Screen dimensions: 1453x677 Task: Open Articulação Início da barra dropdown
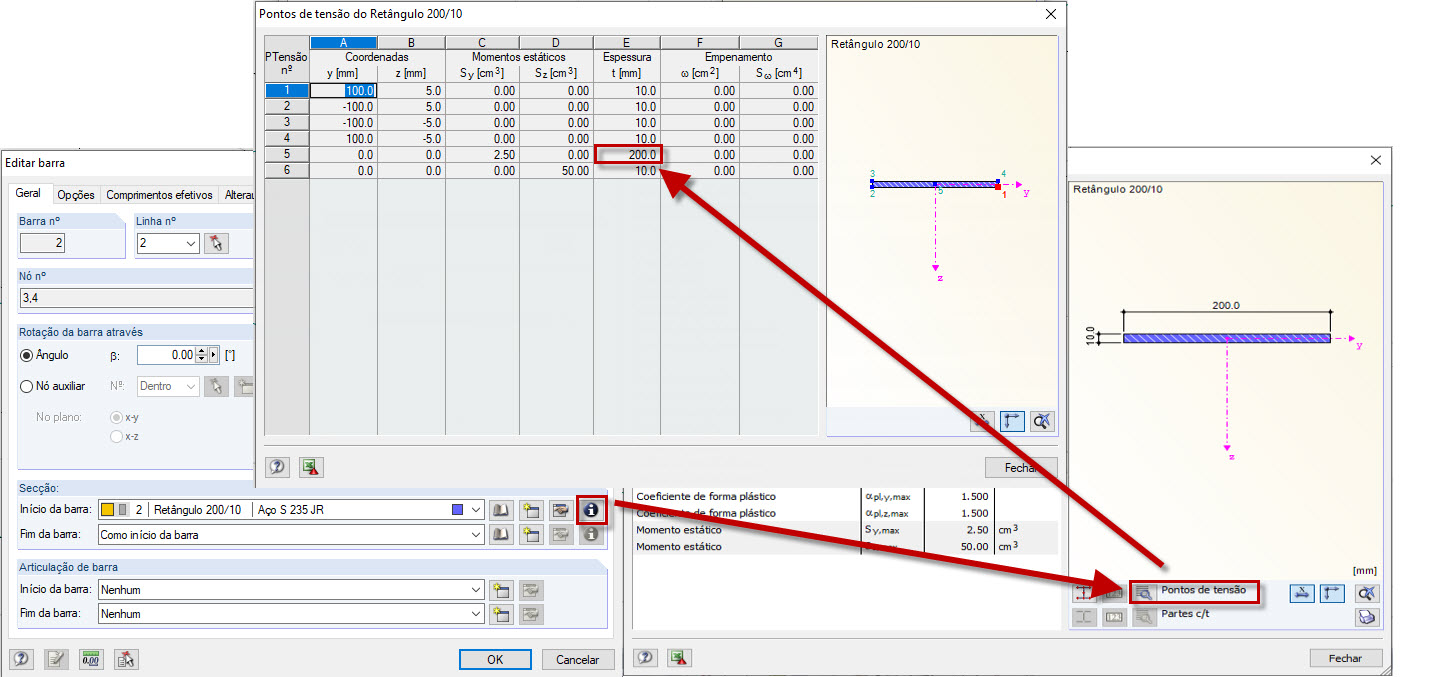point(476,590)
